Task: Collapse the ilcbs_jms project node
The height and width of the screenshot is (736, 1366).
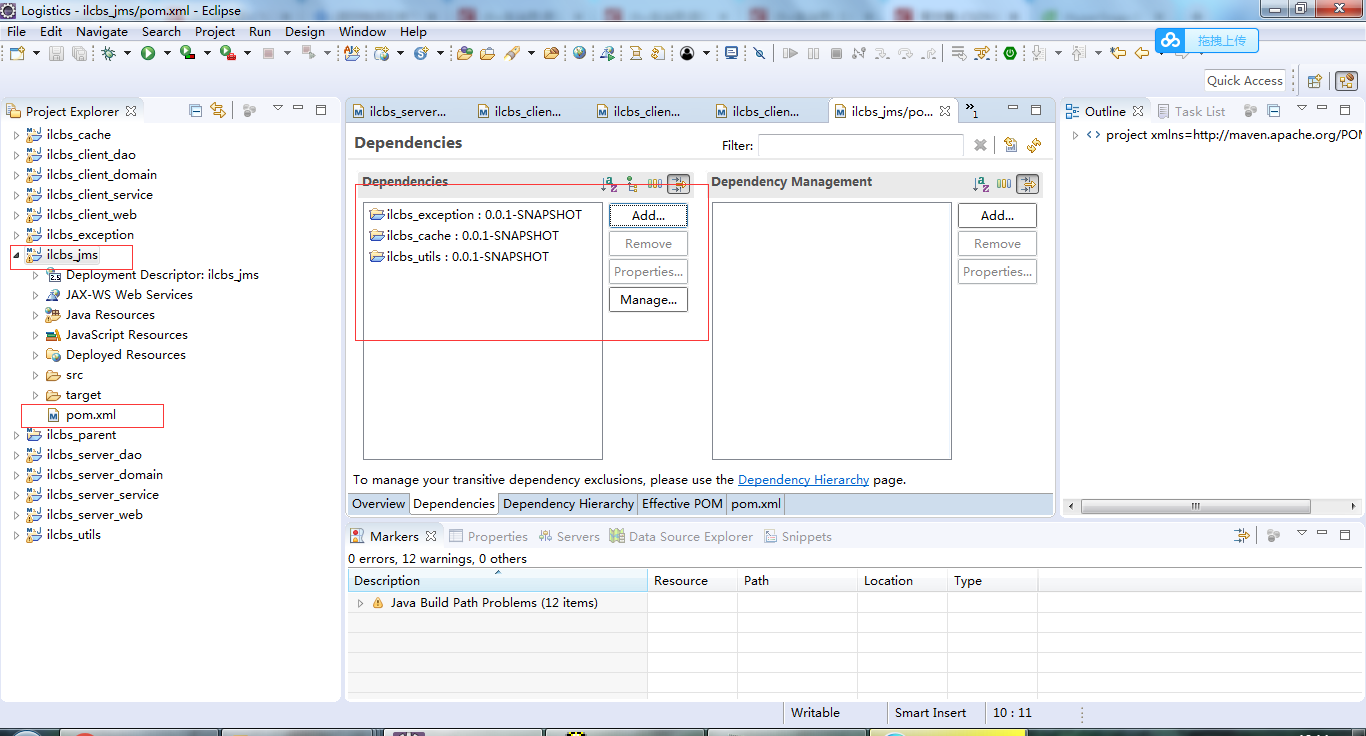Action: point(16,255)
